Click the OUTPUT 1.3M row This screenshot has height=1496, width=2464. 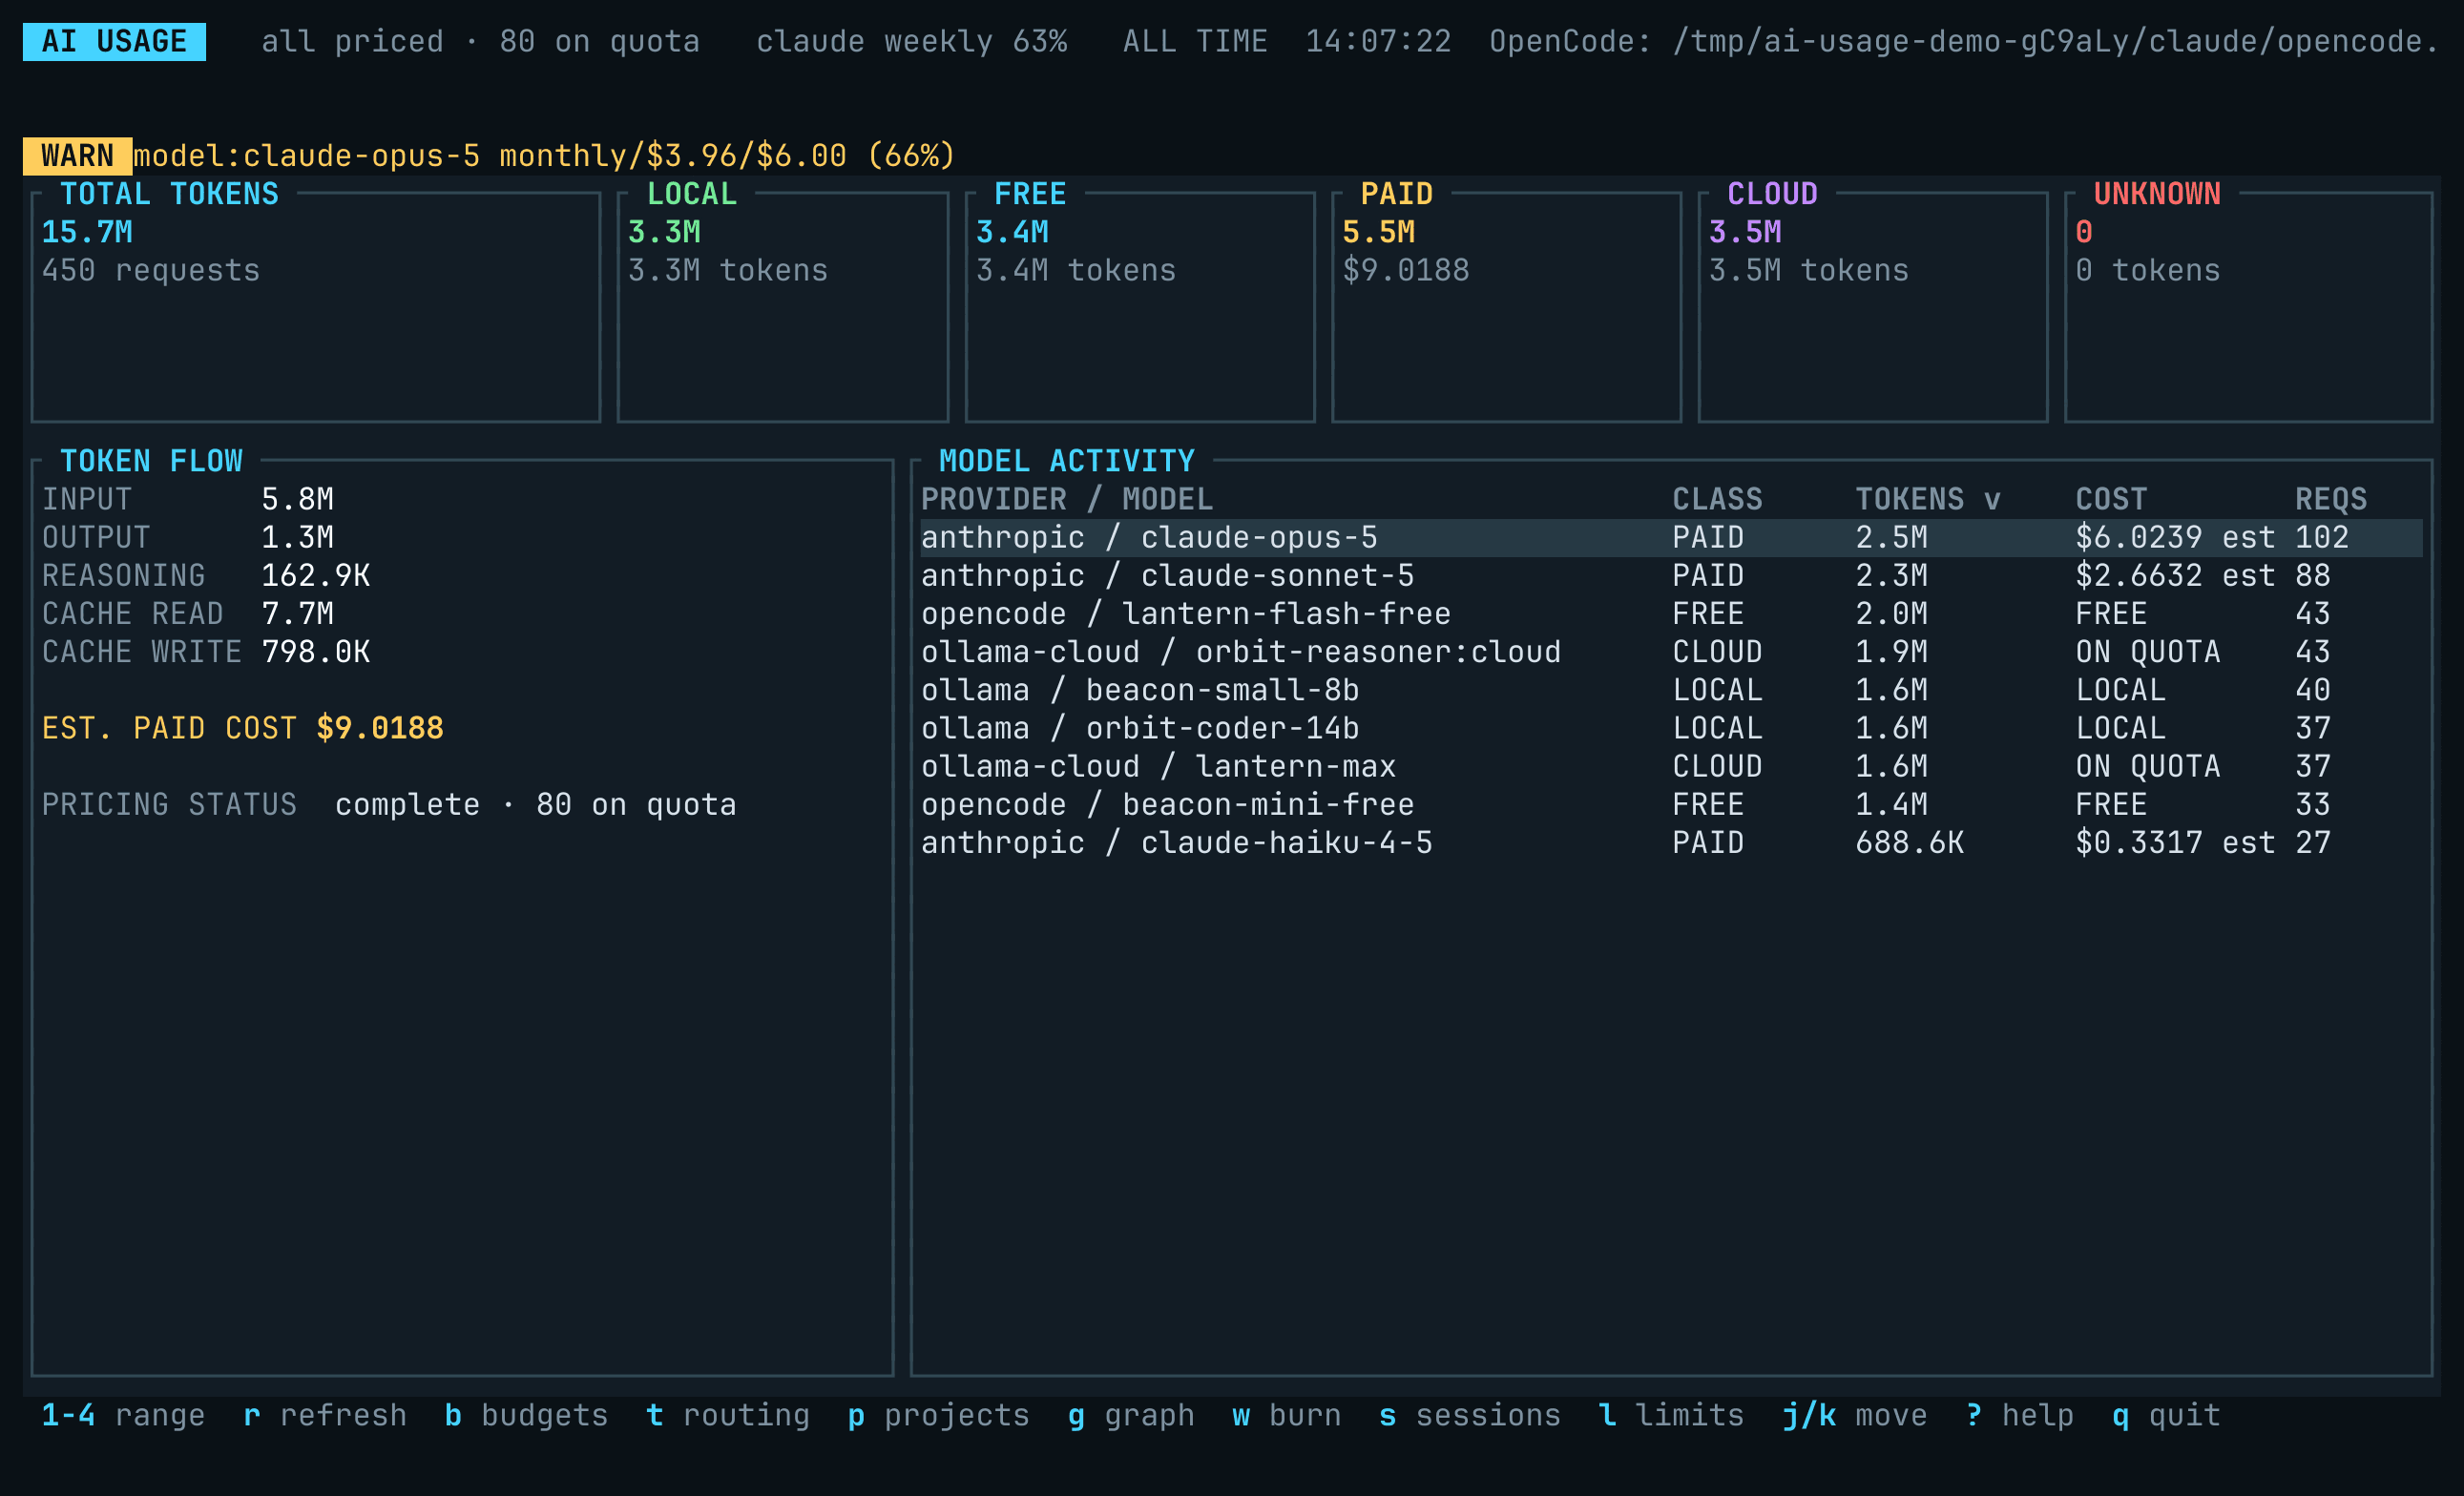[188, 537]
